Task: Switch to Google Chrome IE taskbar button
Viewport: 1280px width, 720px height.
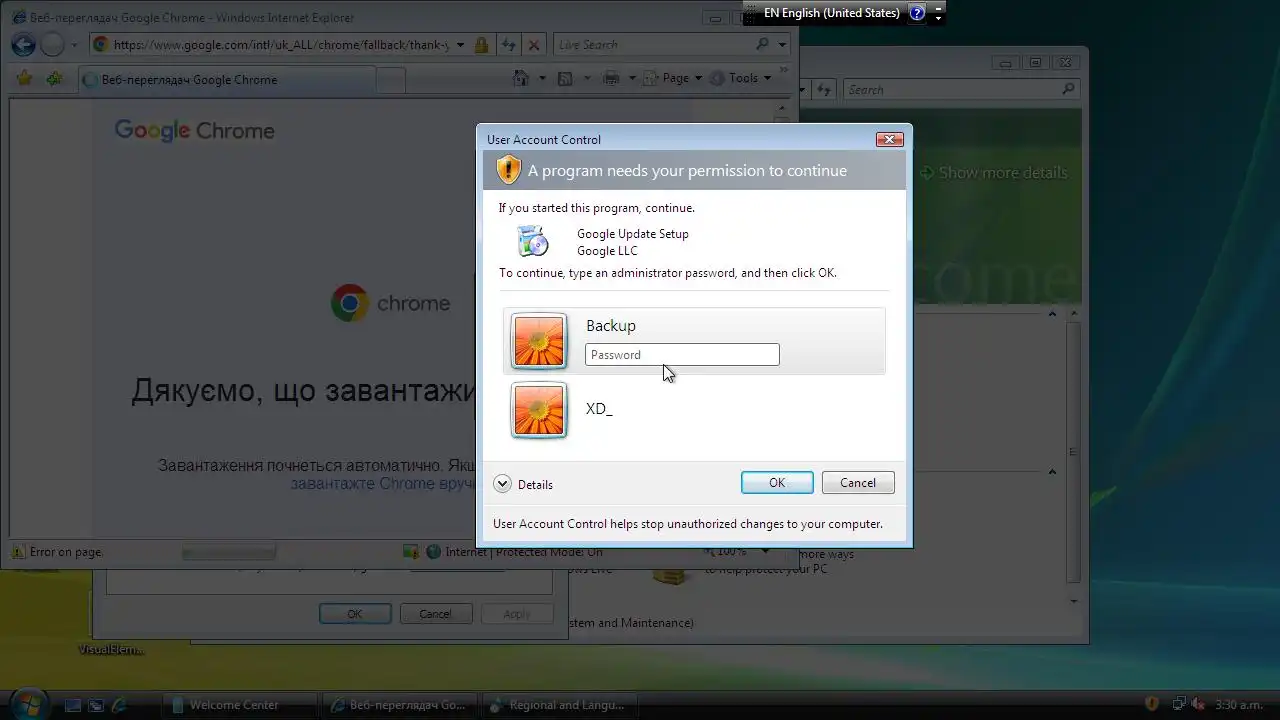Action: pyautogui.click(x=399, y=705)
